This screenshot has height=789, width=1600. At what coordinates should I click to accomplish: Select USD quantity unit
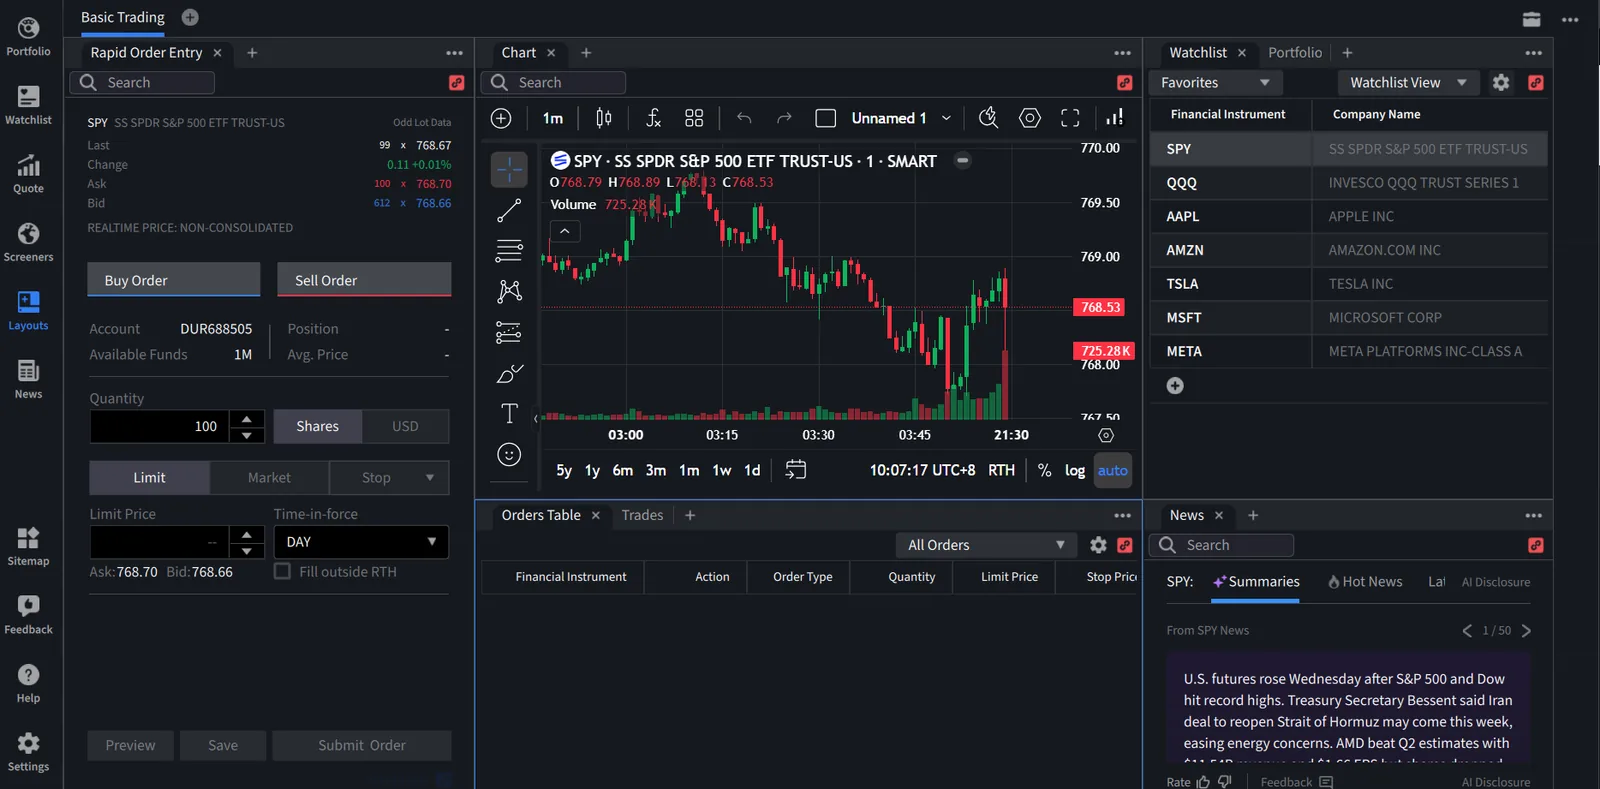click(x=405, y=426)
